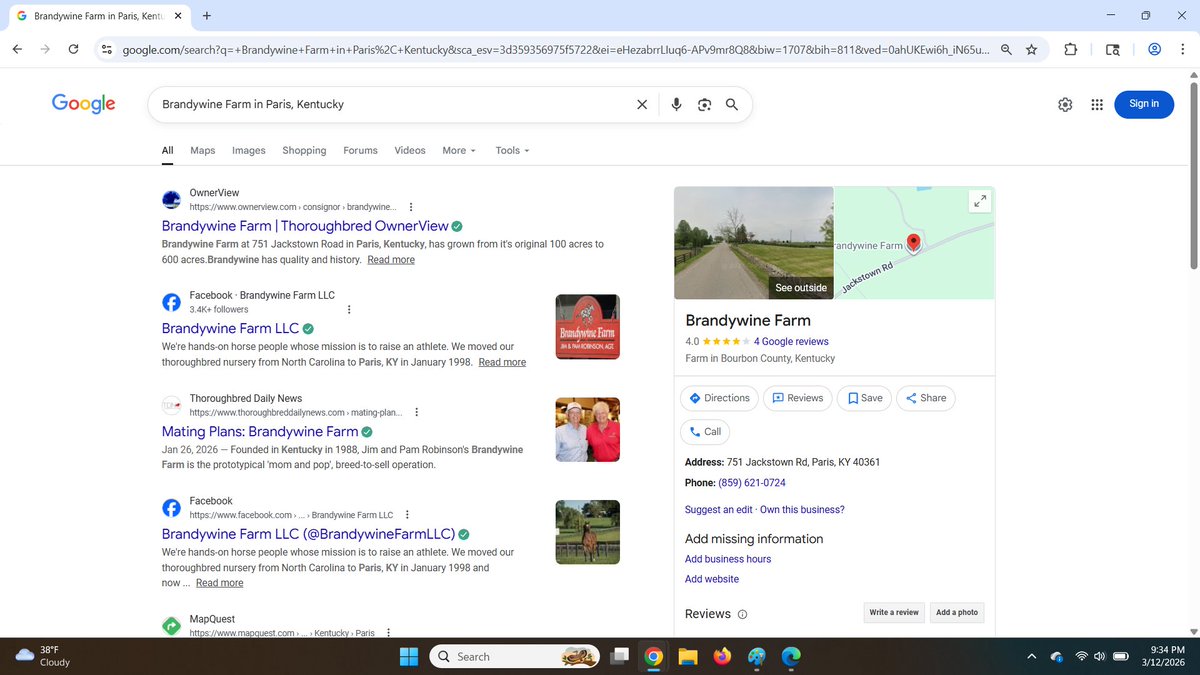Search by image with Google Lens icon

click(704, 104)
